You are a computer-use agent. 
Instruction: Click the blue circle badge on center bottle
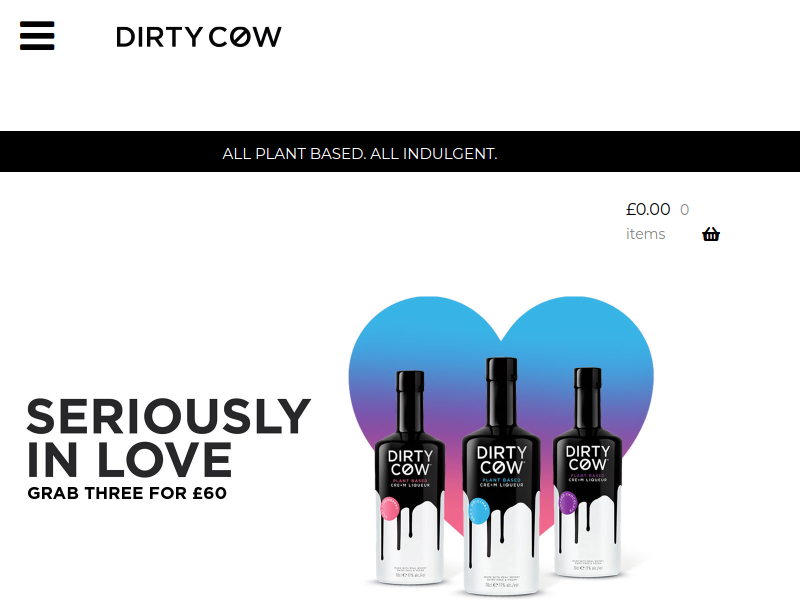(479, 511)
